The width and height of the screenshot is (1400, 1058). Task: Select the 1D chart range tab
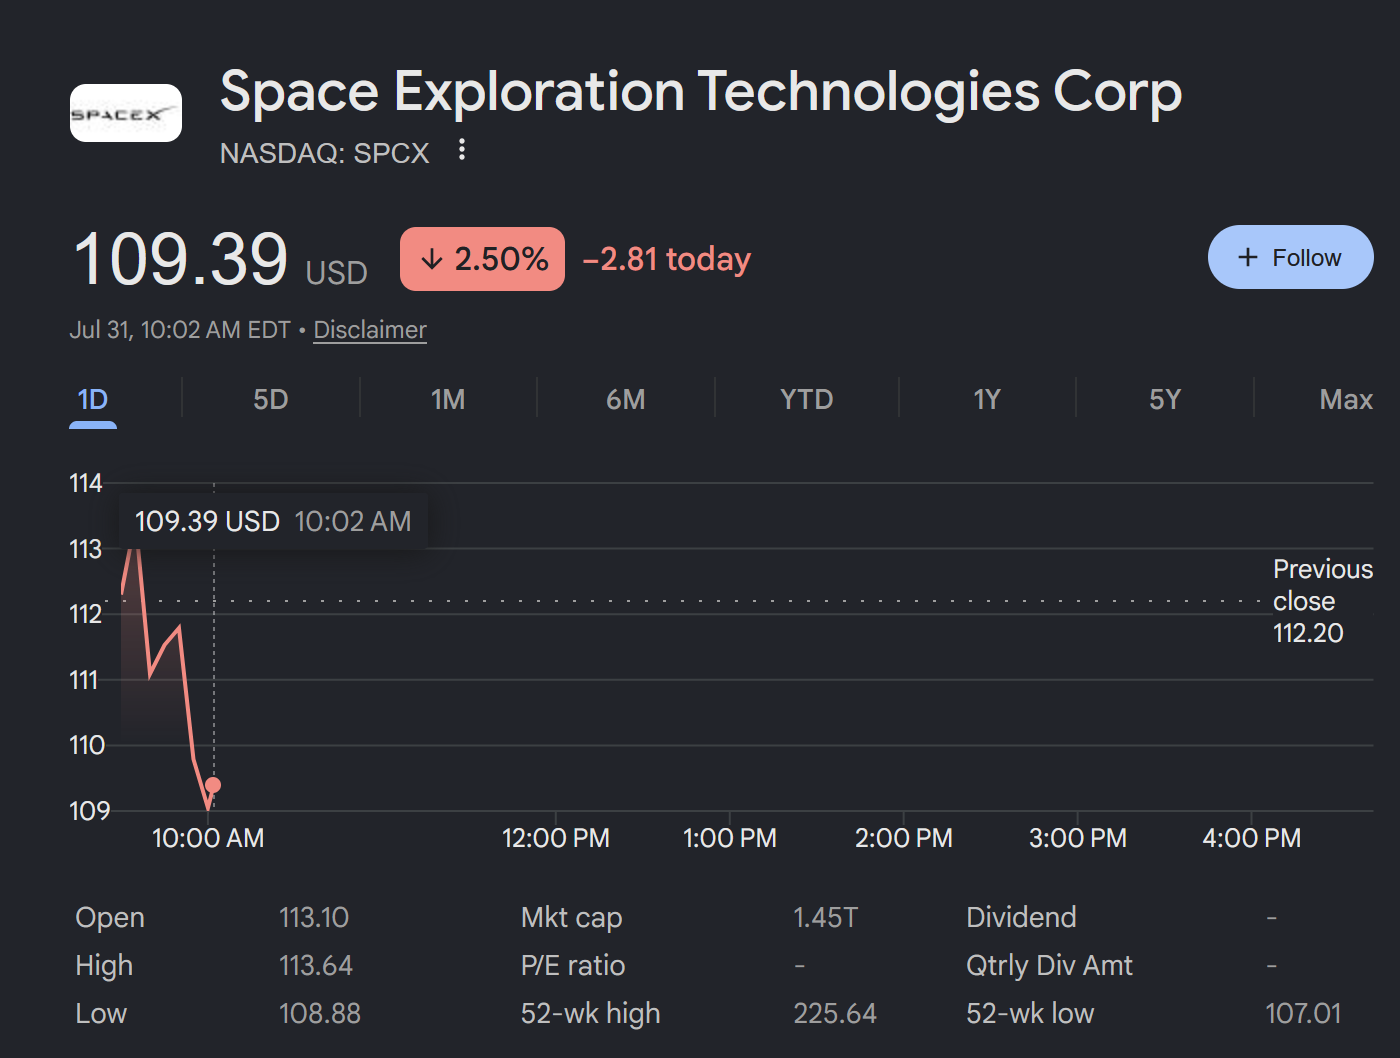(x=93, y=400)
